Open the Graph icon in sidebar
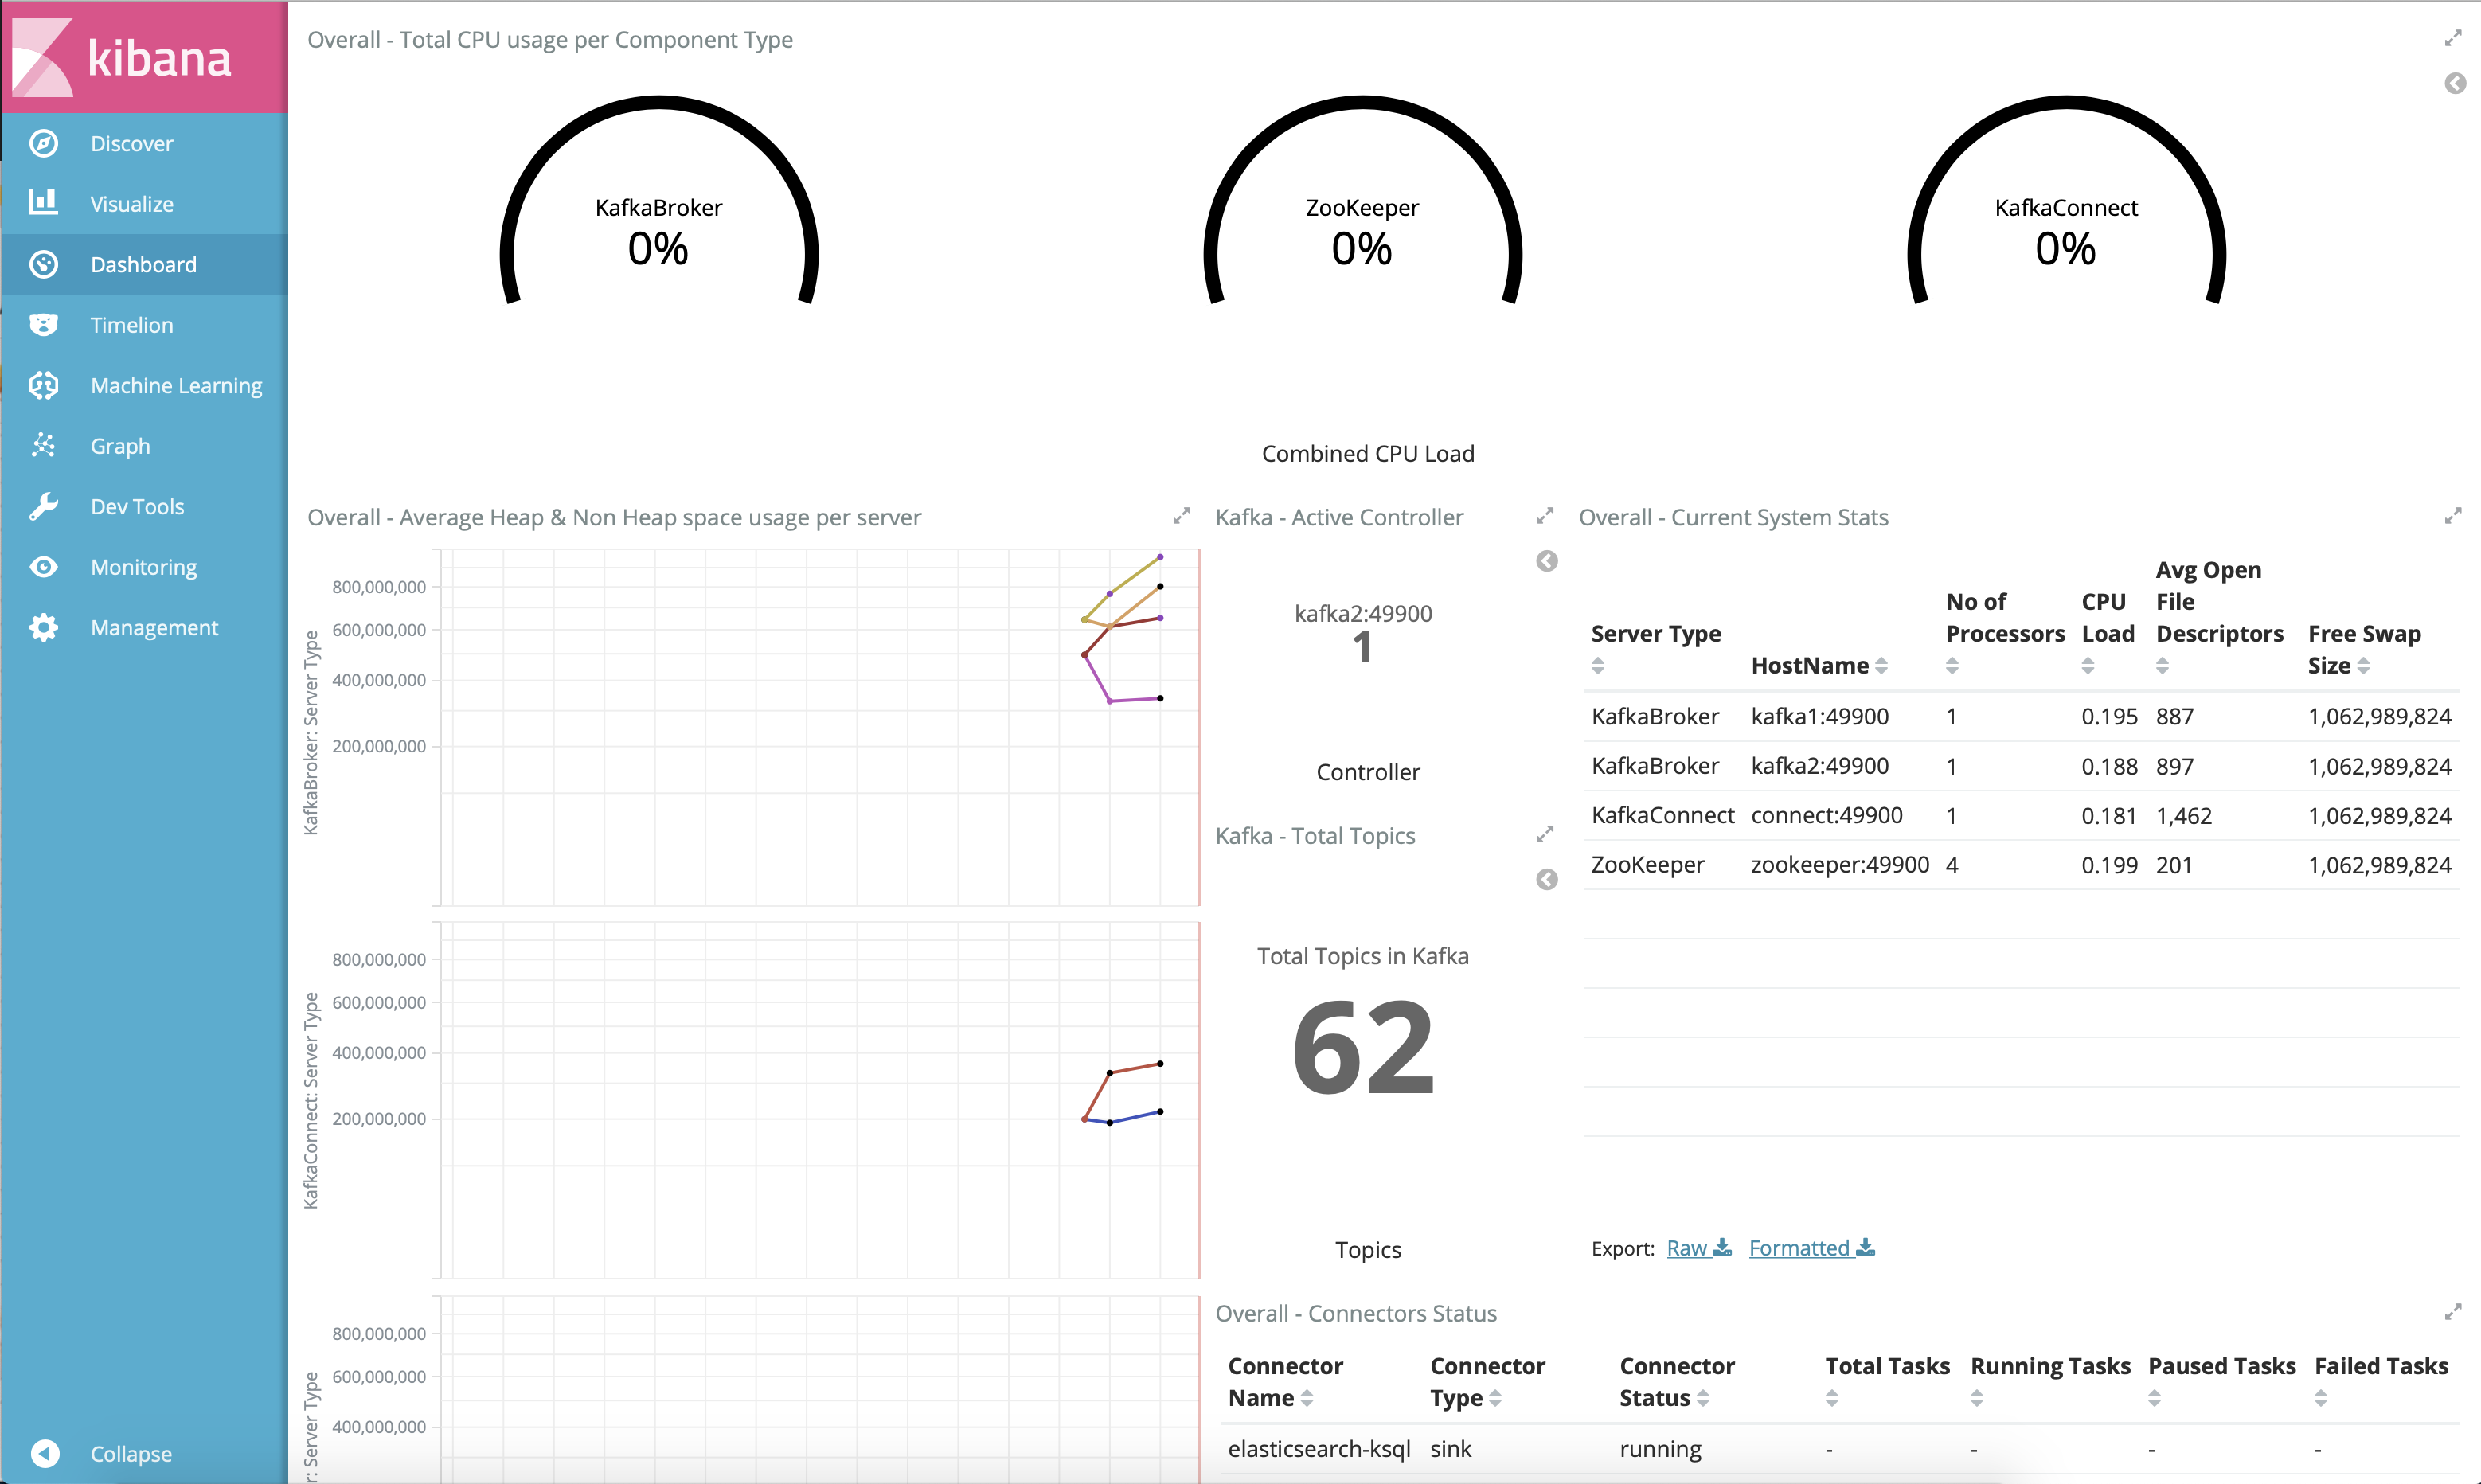This screenshot has width=2481, height=1484. point(44,445)
